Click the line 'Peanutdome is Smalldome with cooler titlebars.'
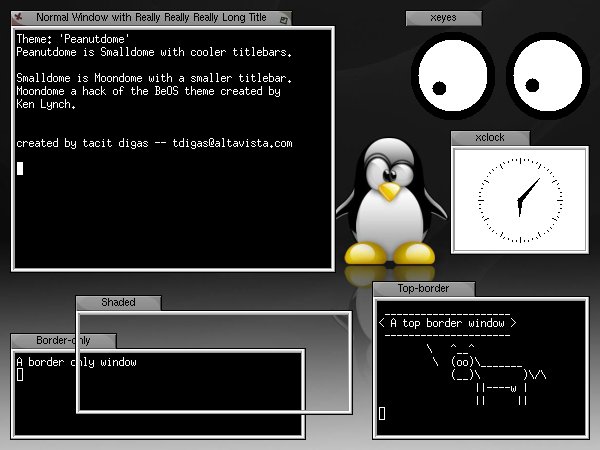Viewport: 600px width, 450px height. click(x=154, y=52)
